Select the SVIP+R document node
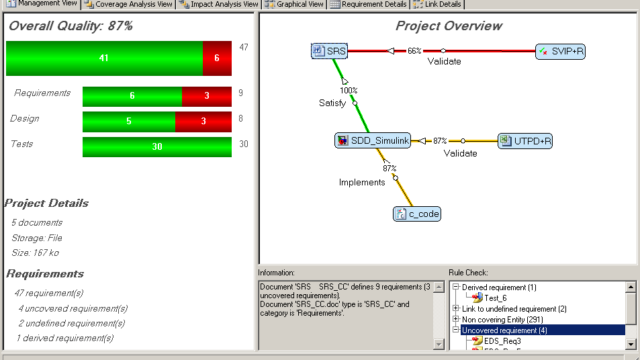Screen dimensions: 640x360 tap(560, 51)
